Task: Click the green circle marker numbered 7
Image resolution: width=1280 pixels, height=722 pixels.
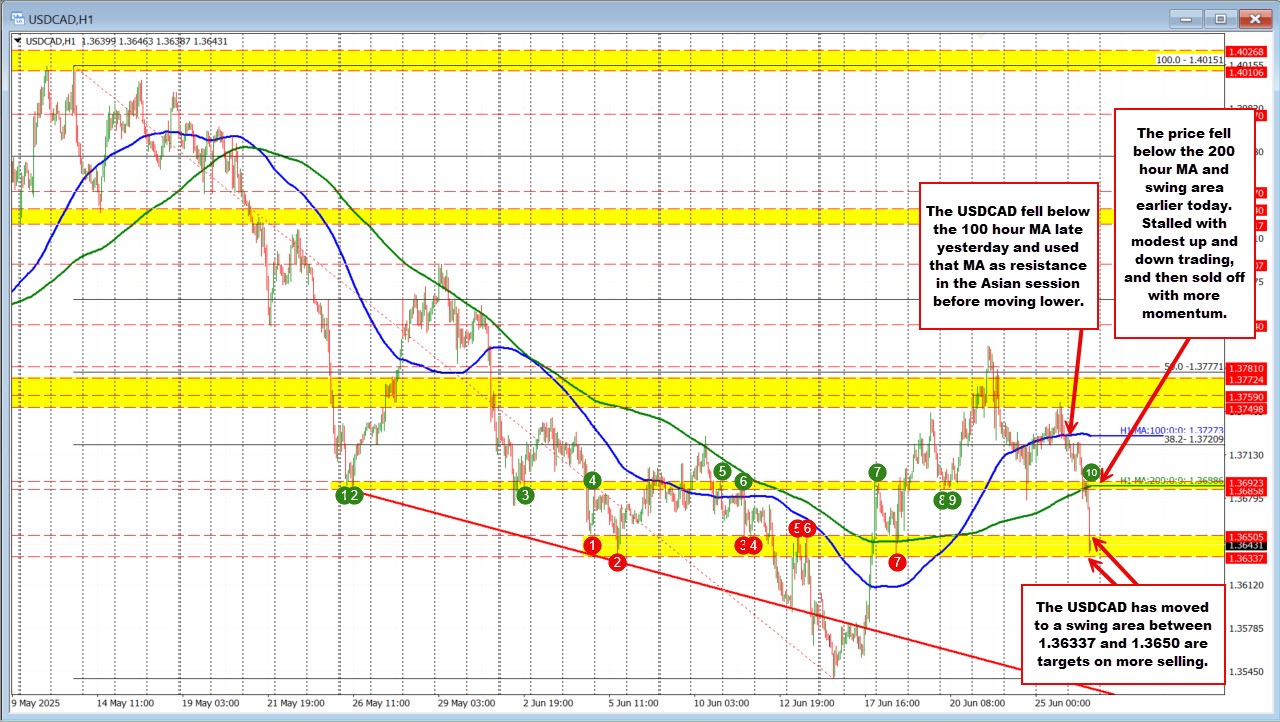Action: [x=877, y=472]
